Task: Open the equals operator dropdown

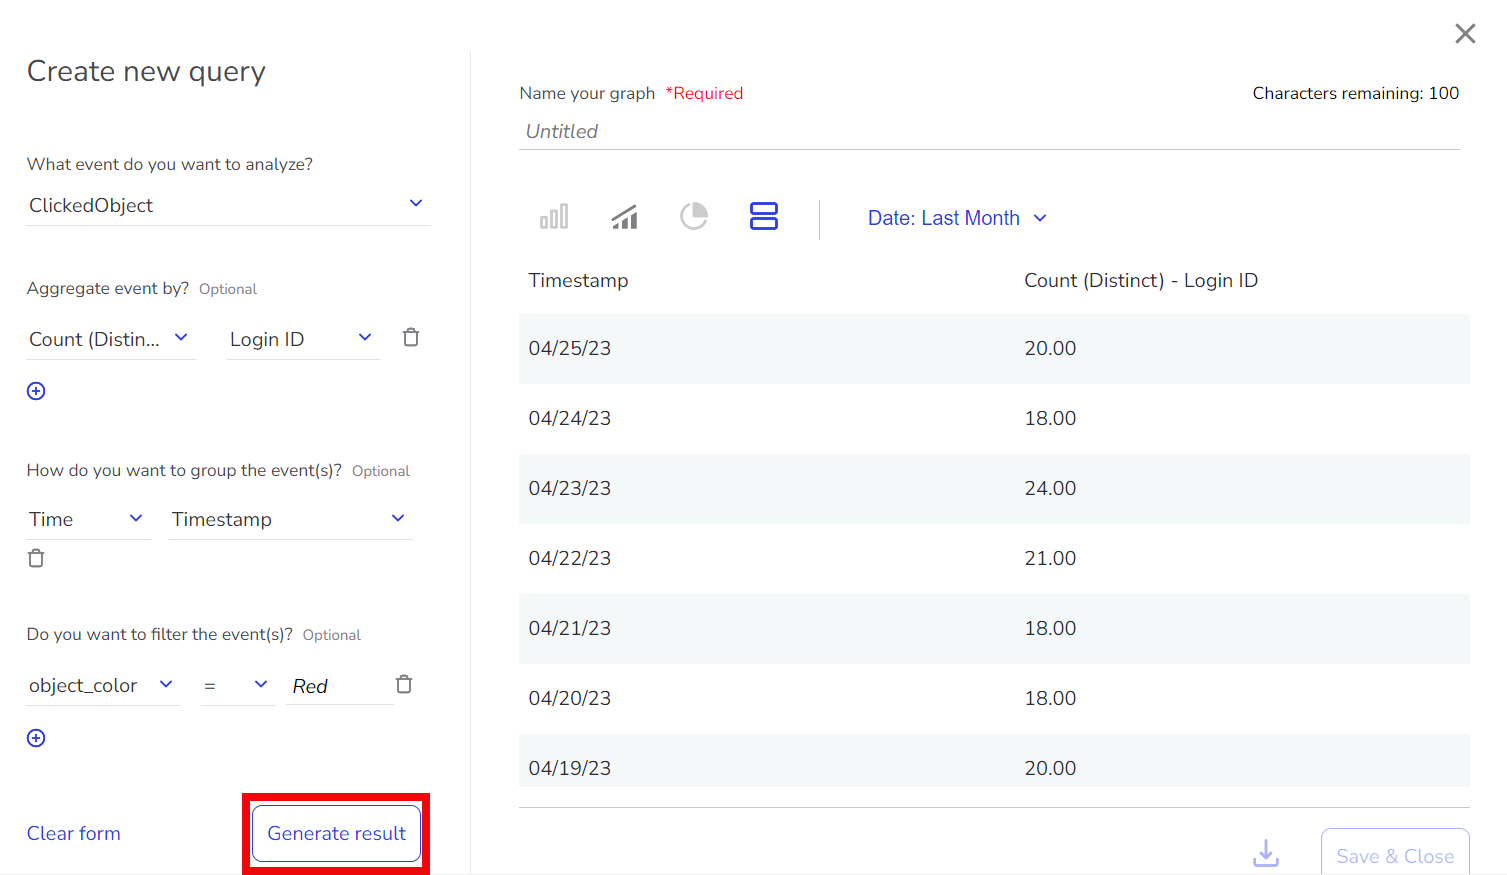Action: point(238,686)
